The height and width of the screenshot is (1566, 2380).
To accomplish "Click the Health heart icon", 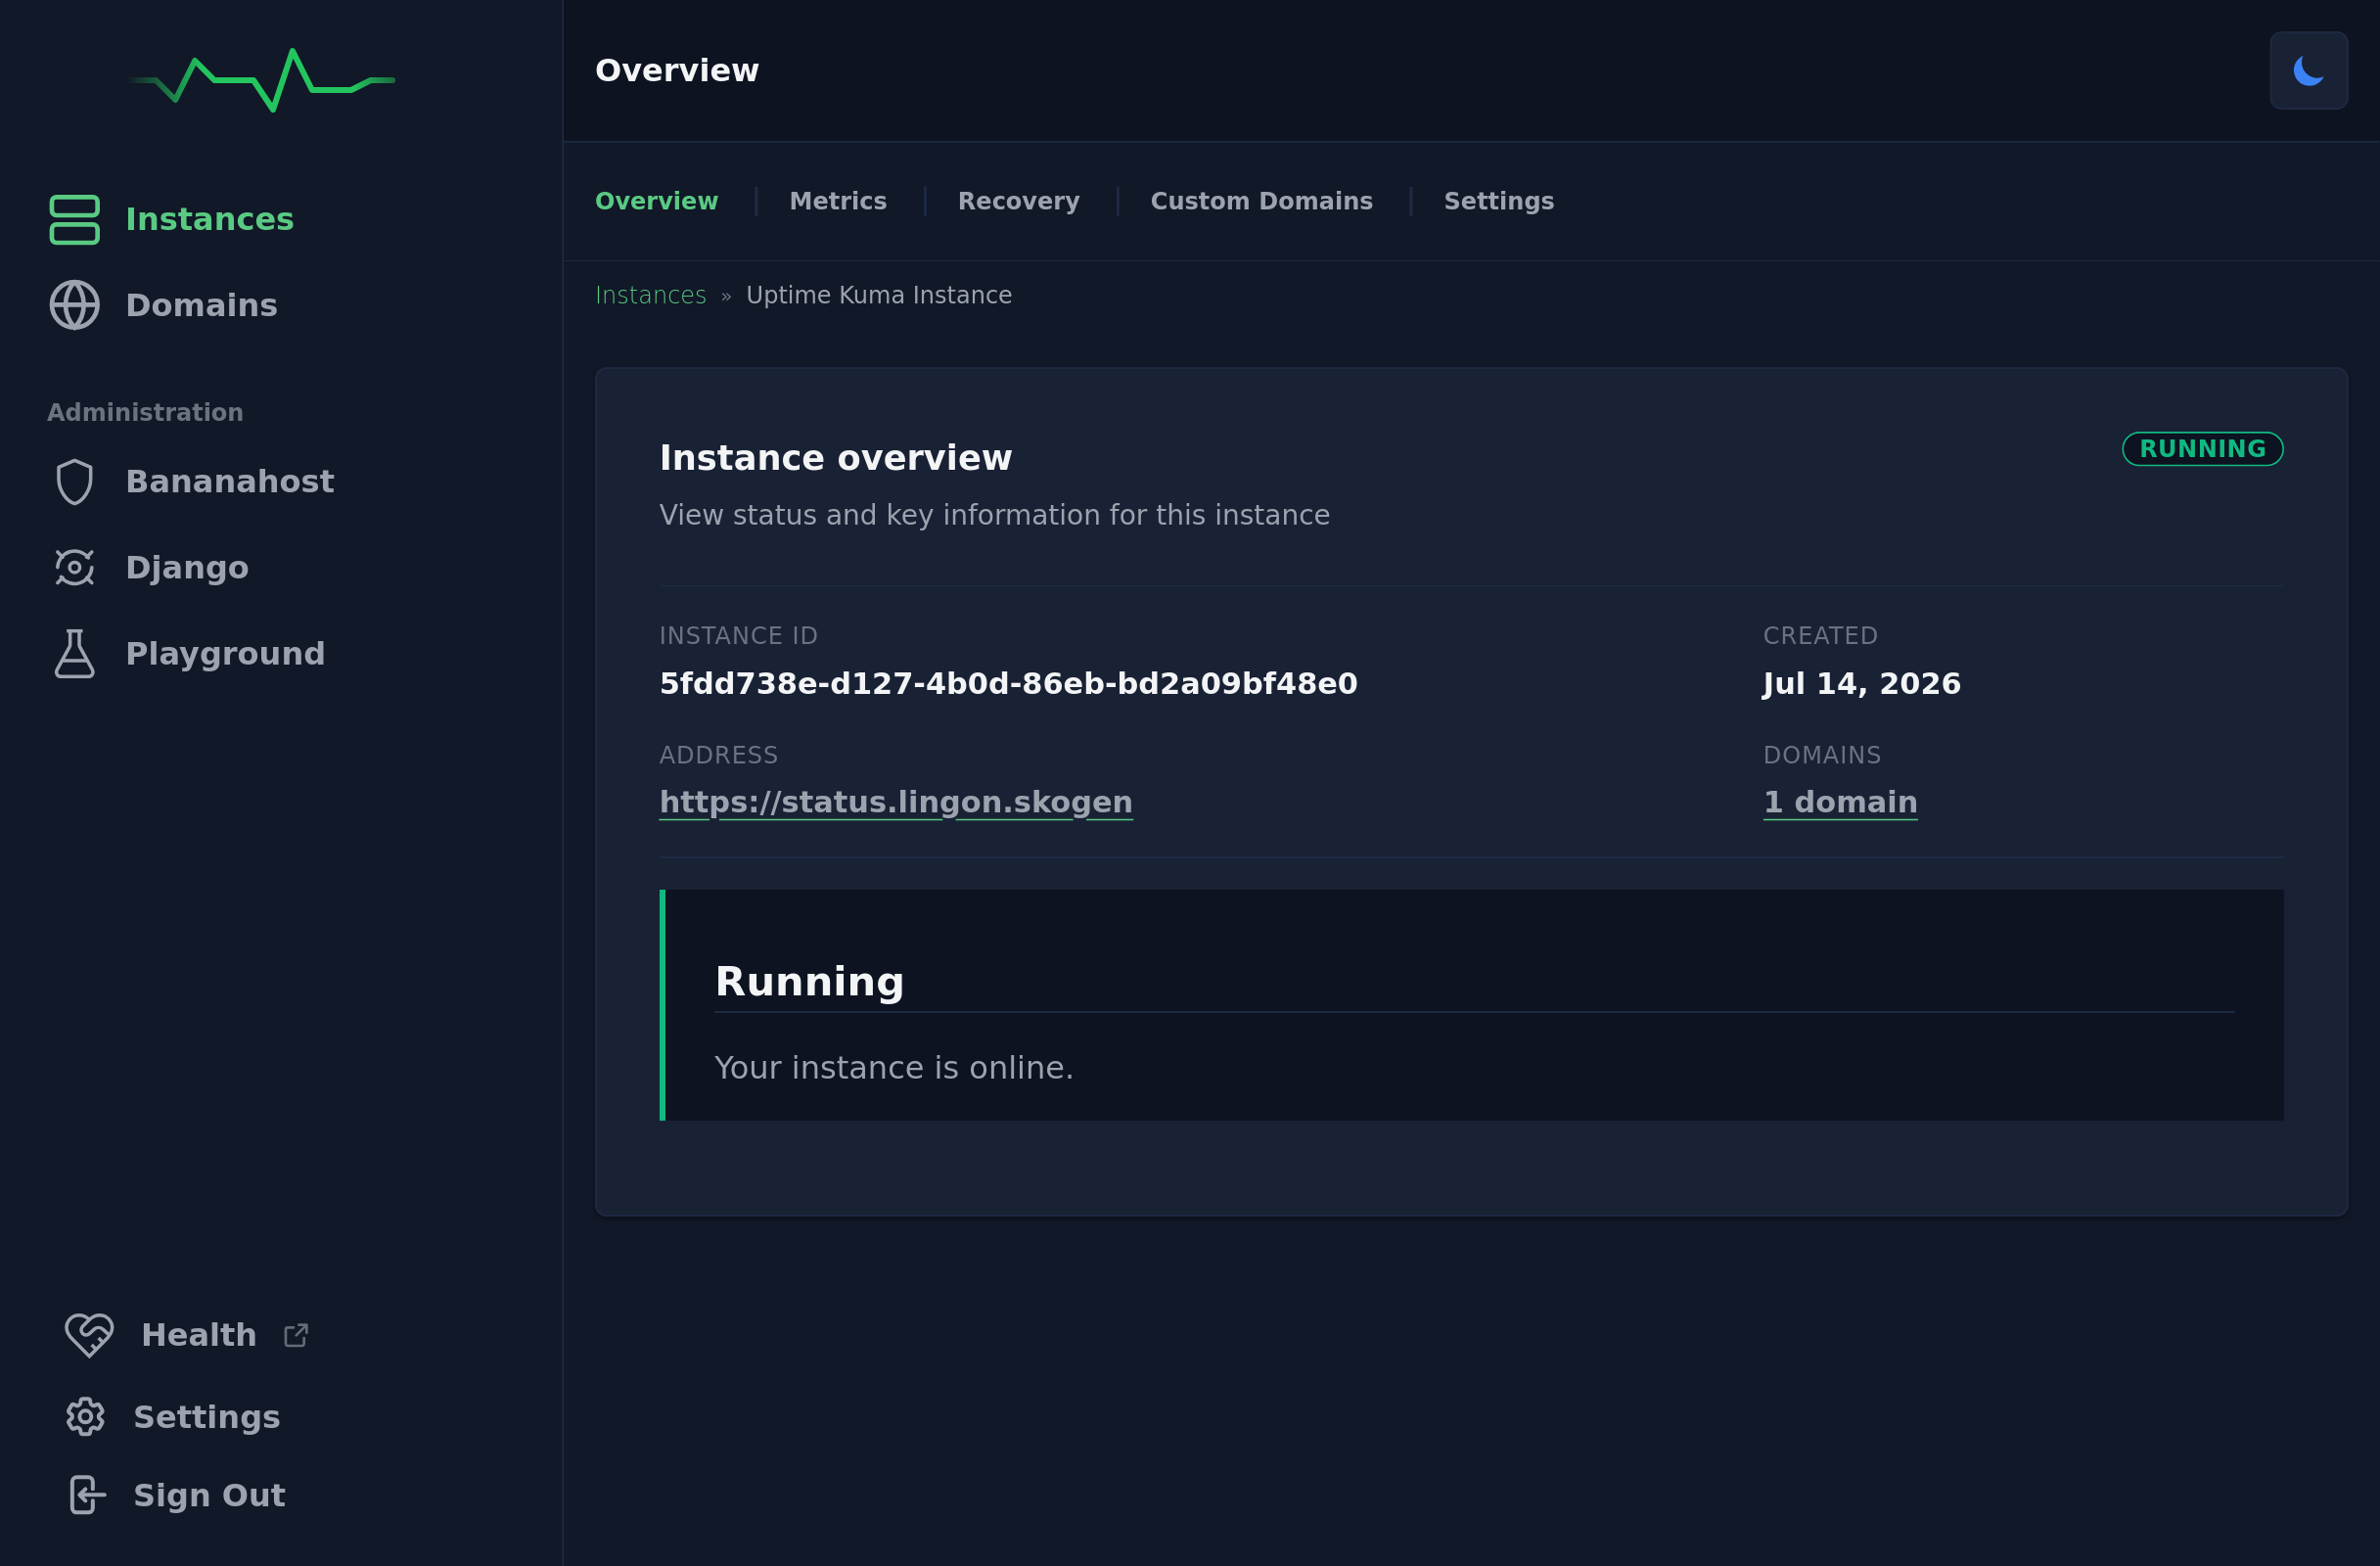I will [90, 1335].
